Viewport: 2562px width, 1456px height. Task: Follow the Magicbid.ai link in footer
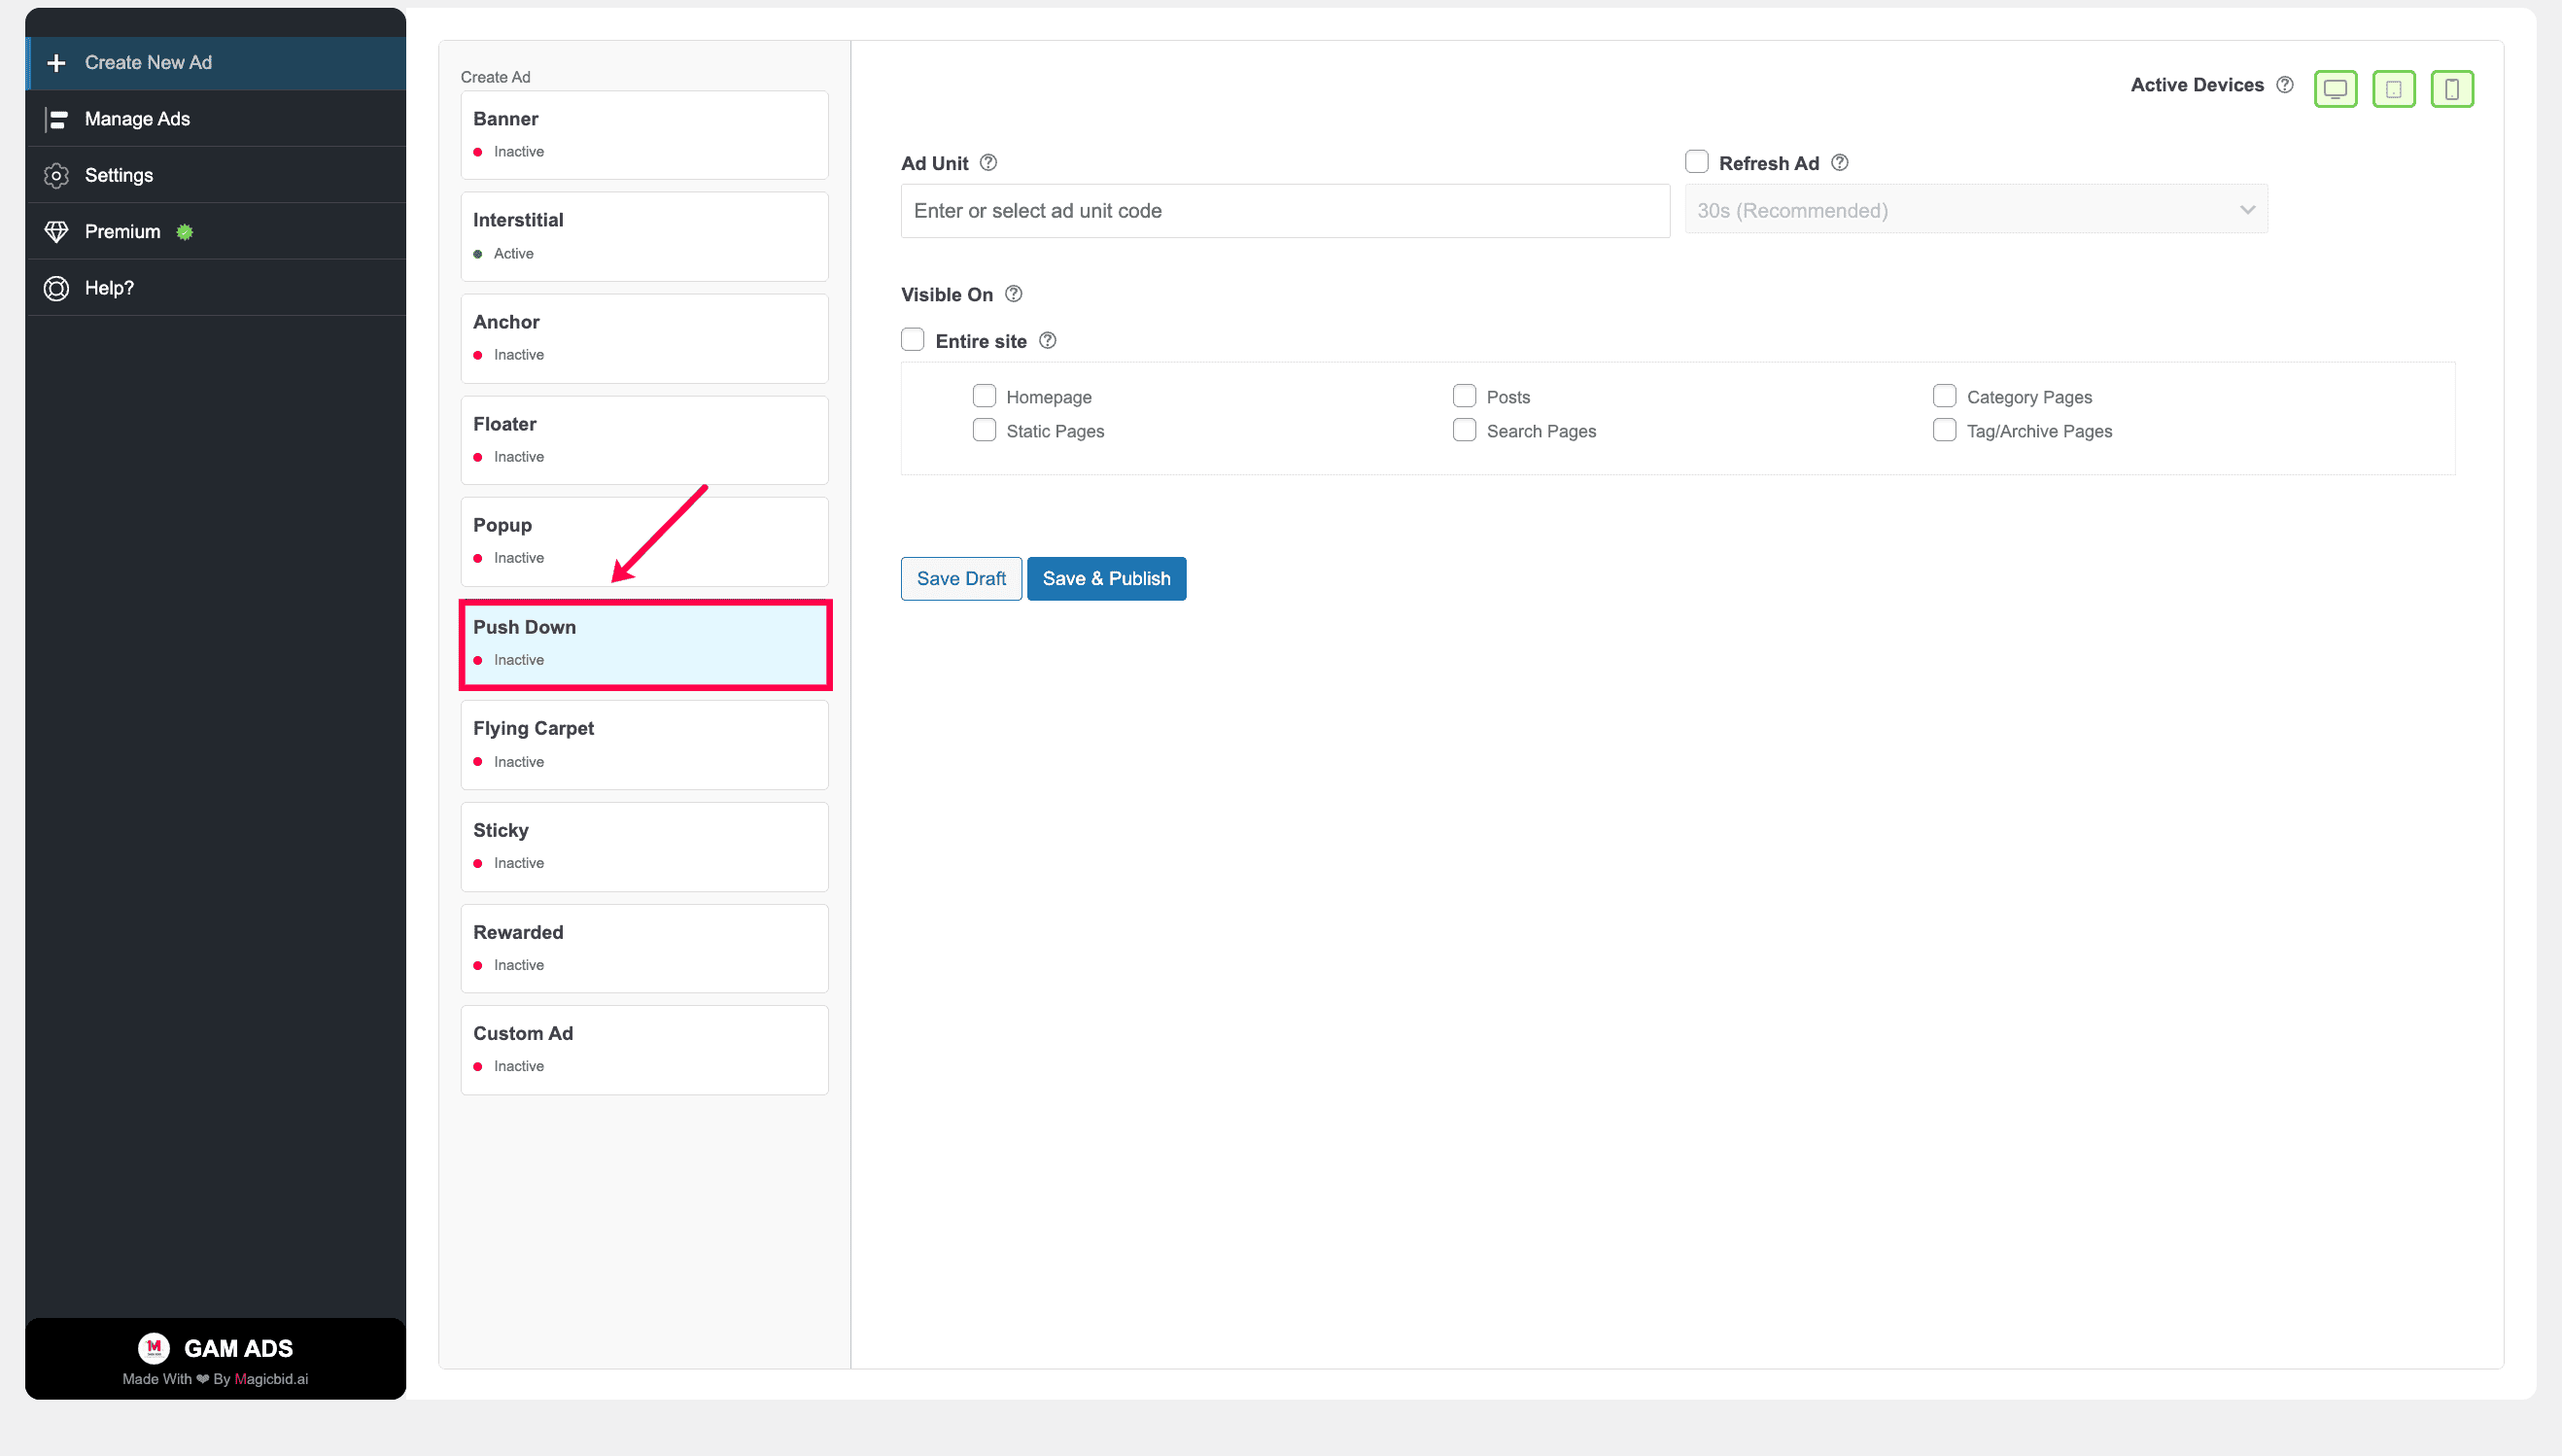tap(271, 1379)
